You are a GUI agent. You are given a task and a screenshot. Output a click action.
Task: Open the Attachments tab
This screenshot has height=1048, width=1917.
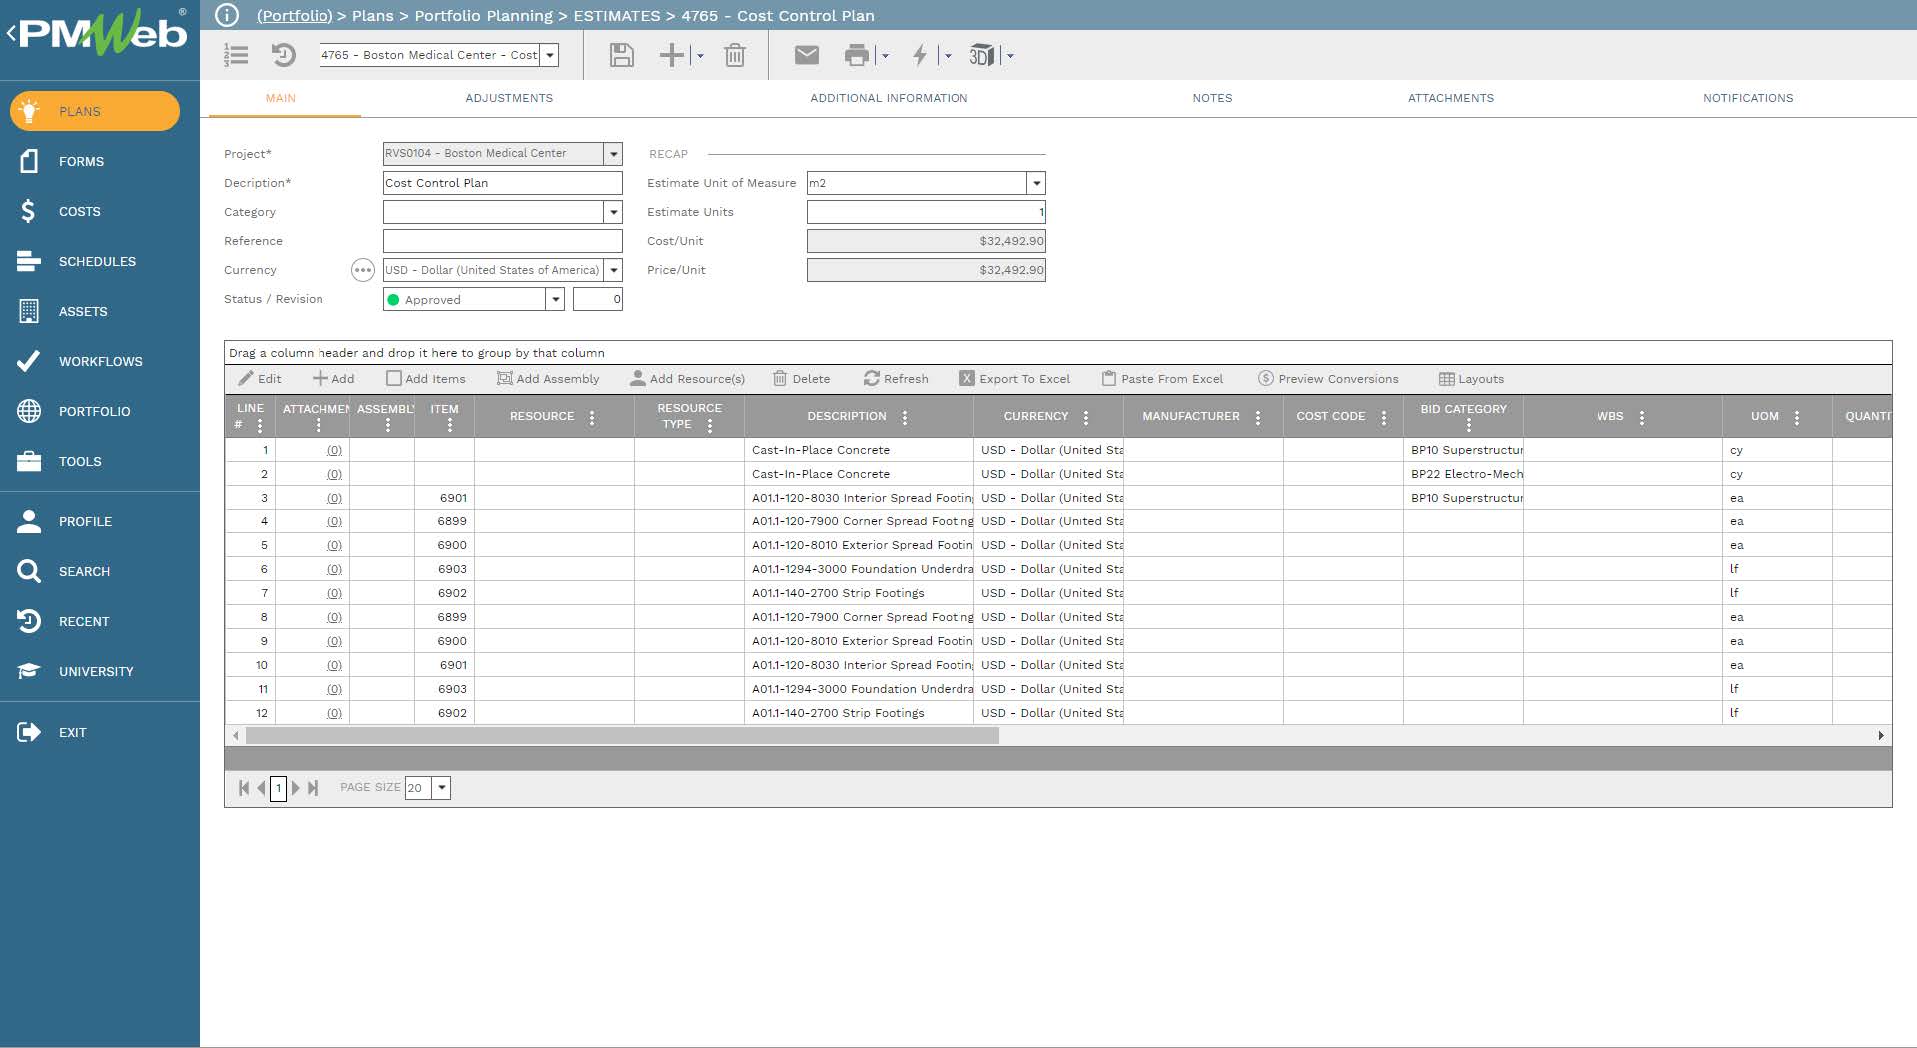point(1450,98)
